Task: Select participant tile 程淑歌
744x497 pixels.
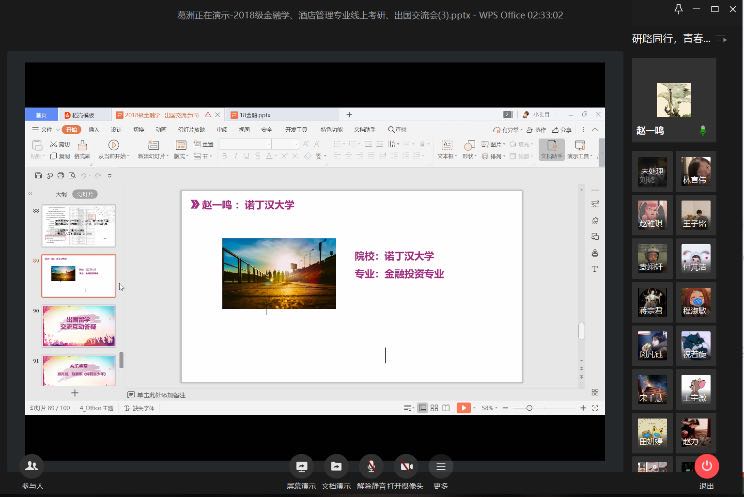Action: [x=696, y=302]
